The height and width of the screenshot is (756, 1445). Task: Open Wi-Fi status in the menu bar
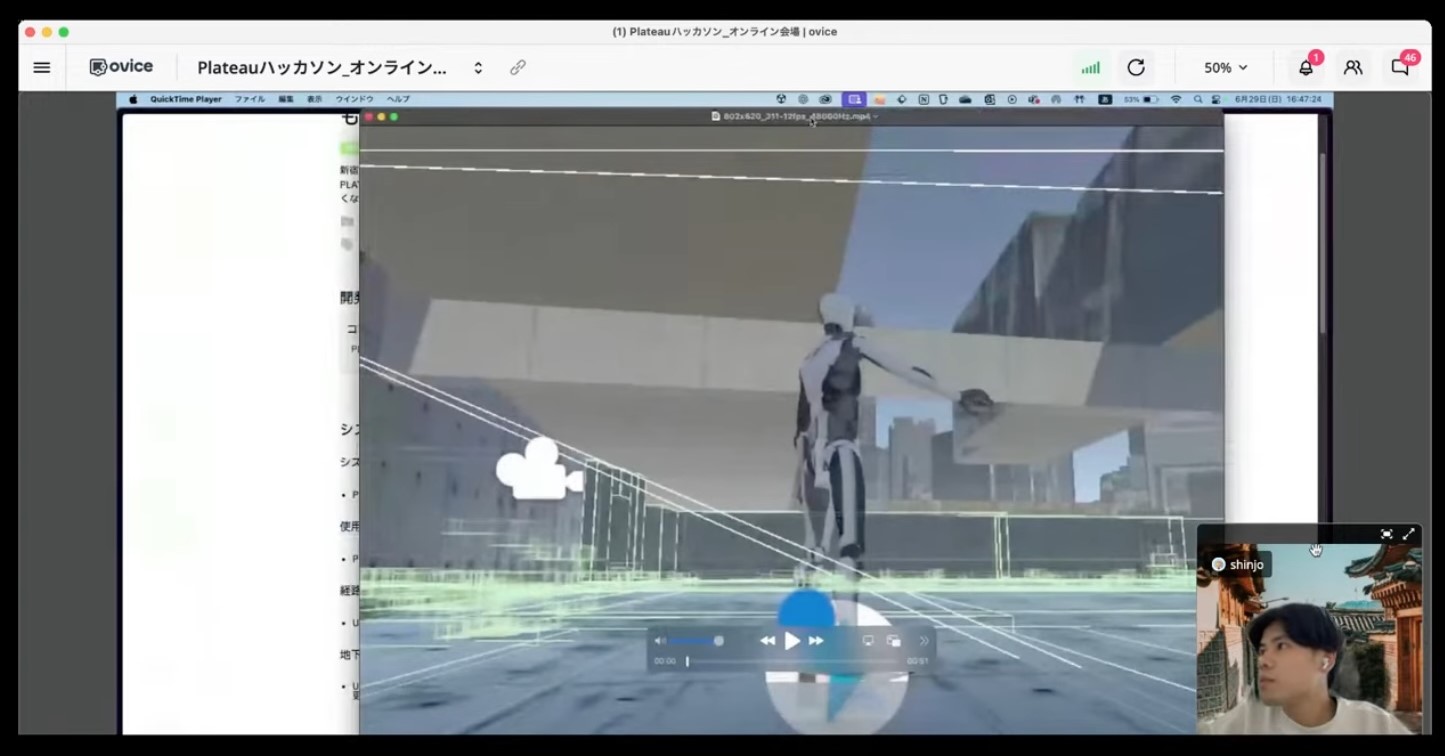(x=1176, y=99)
